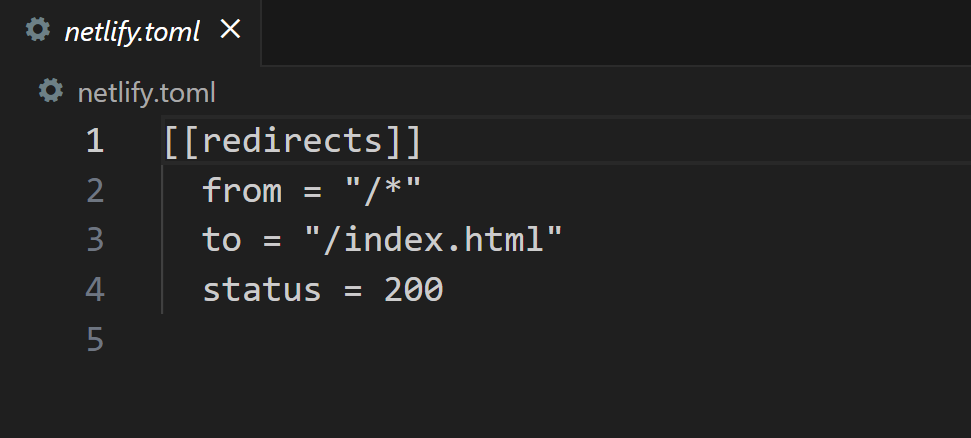Click the indent guide line beside line 3

click(162, 240)
